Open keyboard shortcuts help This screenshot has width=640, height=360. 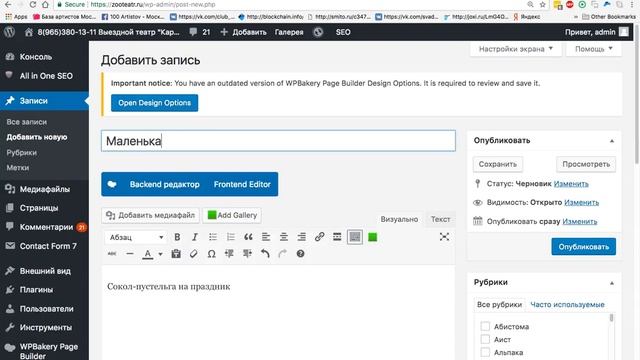[300, 254]
